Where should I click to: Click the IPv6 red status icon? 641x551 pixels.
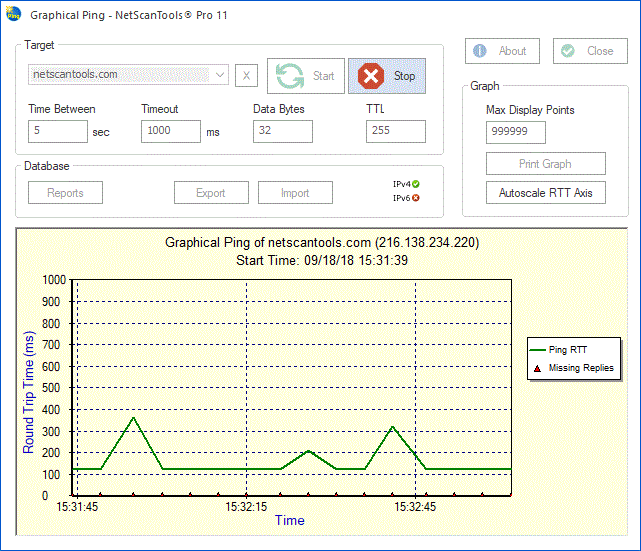click(415, 198)
